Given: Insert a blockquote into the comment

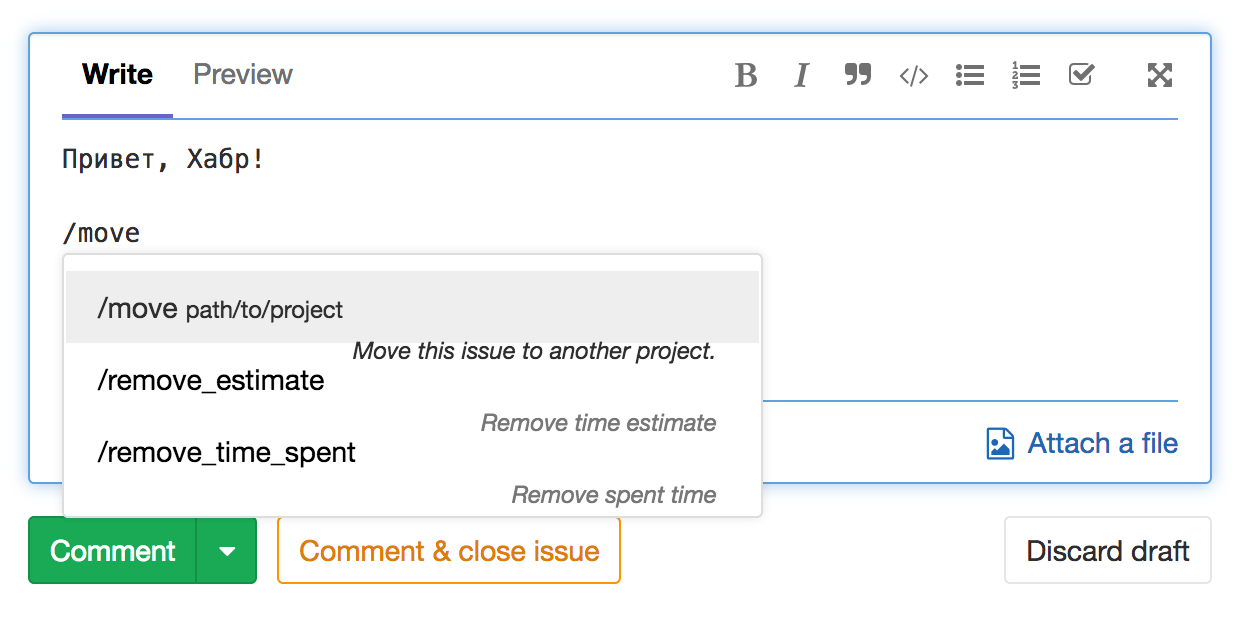Looking at the screenshot, I should coord(857,74).
